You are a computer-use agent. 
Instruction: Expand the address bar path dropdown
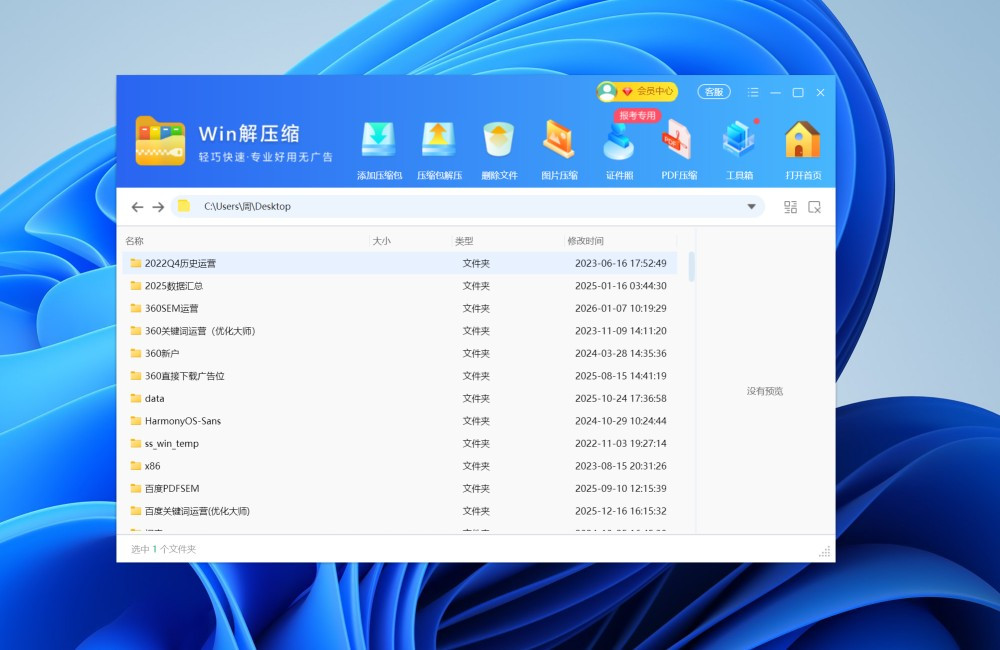pos(752,207)
